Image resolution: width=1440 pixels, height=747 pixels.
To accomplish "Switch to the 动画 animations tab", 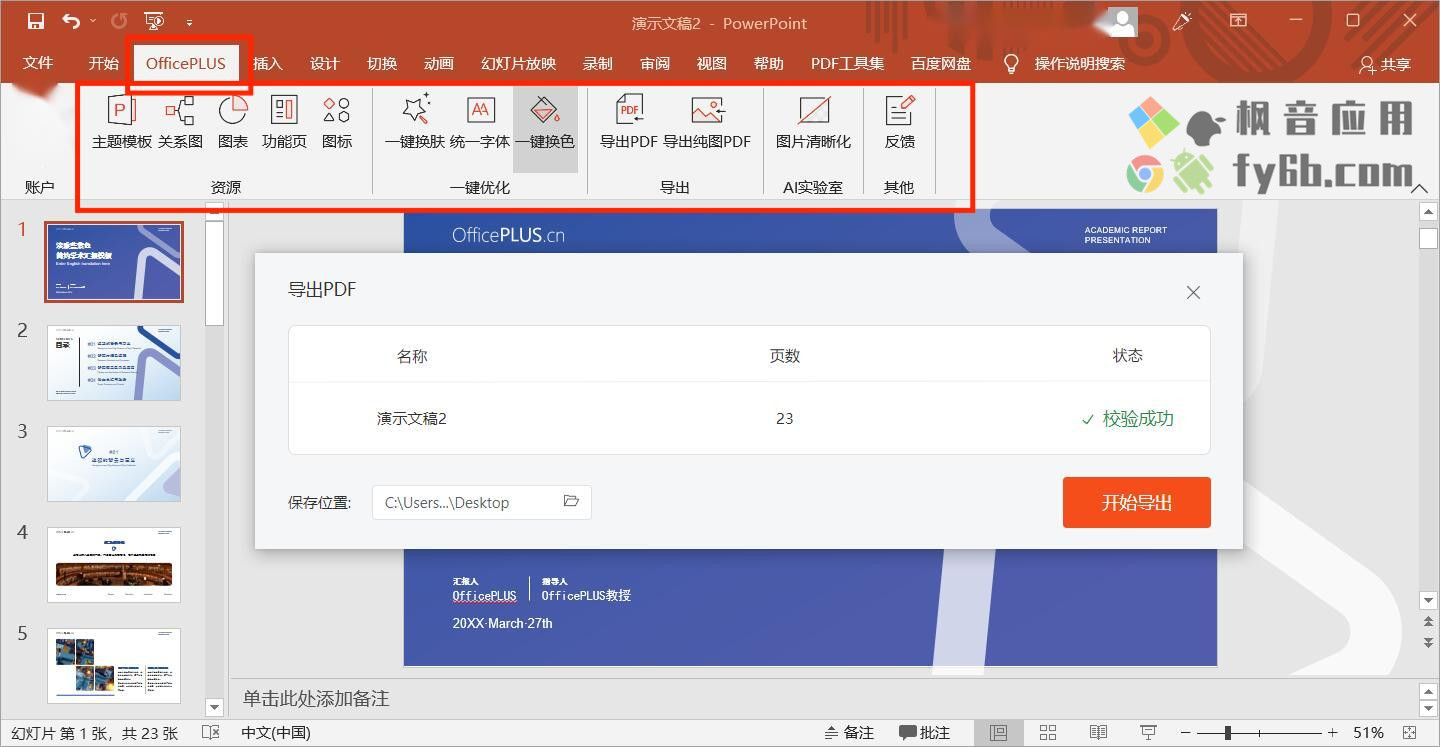I will [x=439, y=63].
